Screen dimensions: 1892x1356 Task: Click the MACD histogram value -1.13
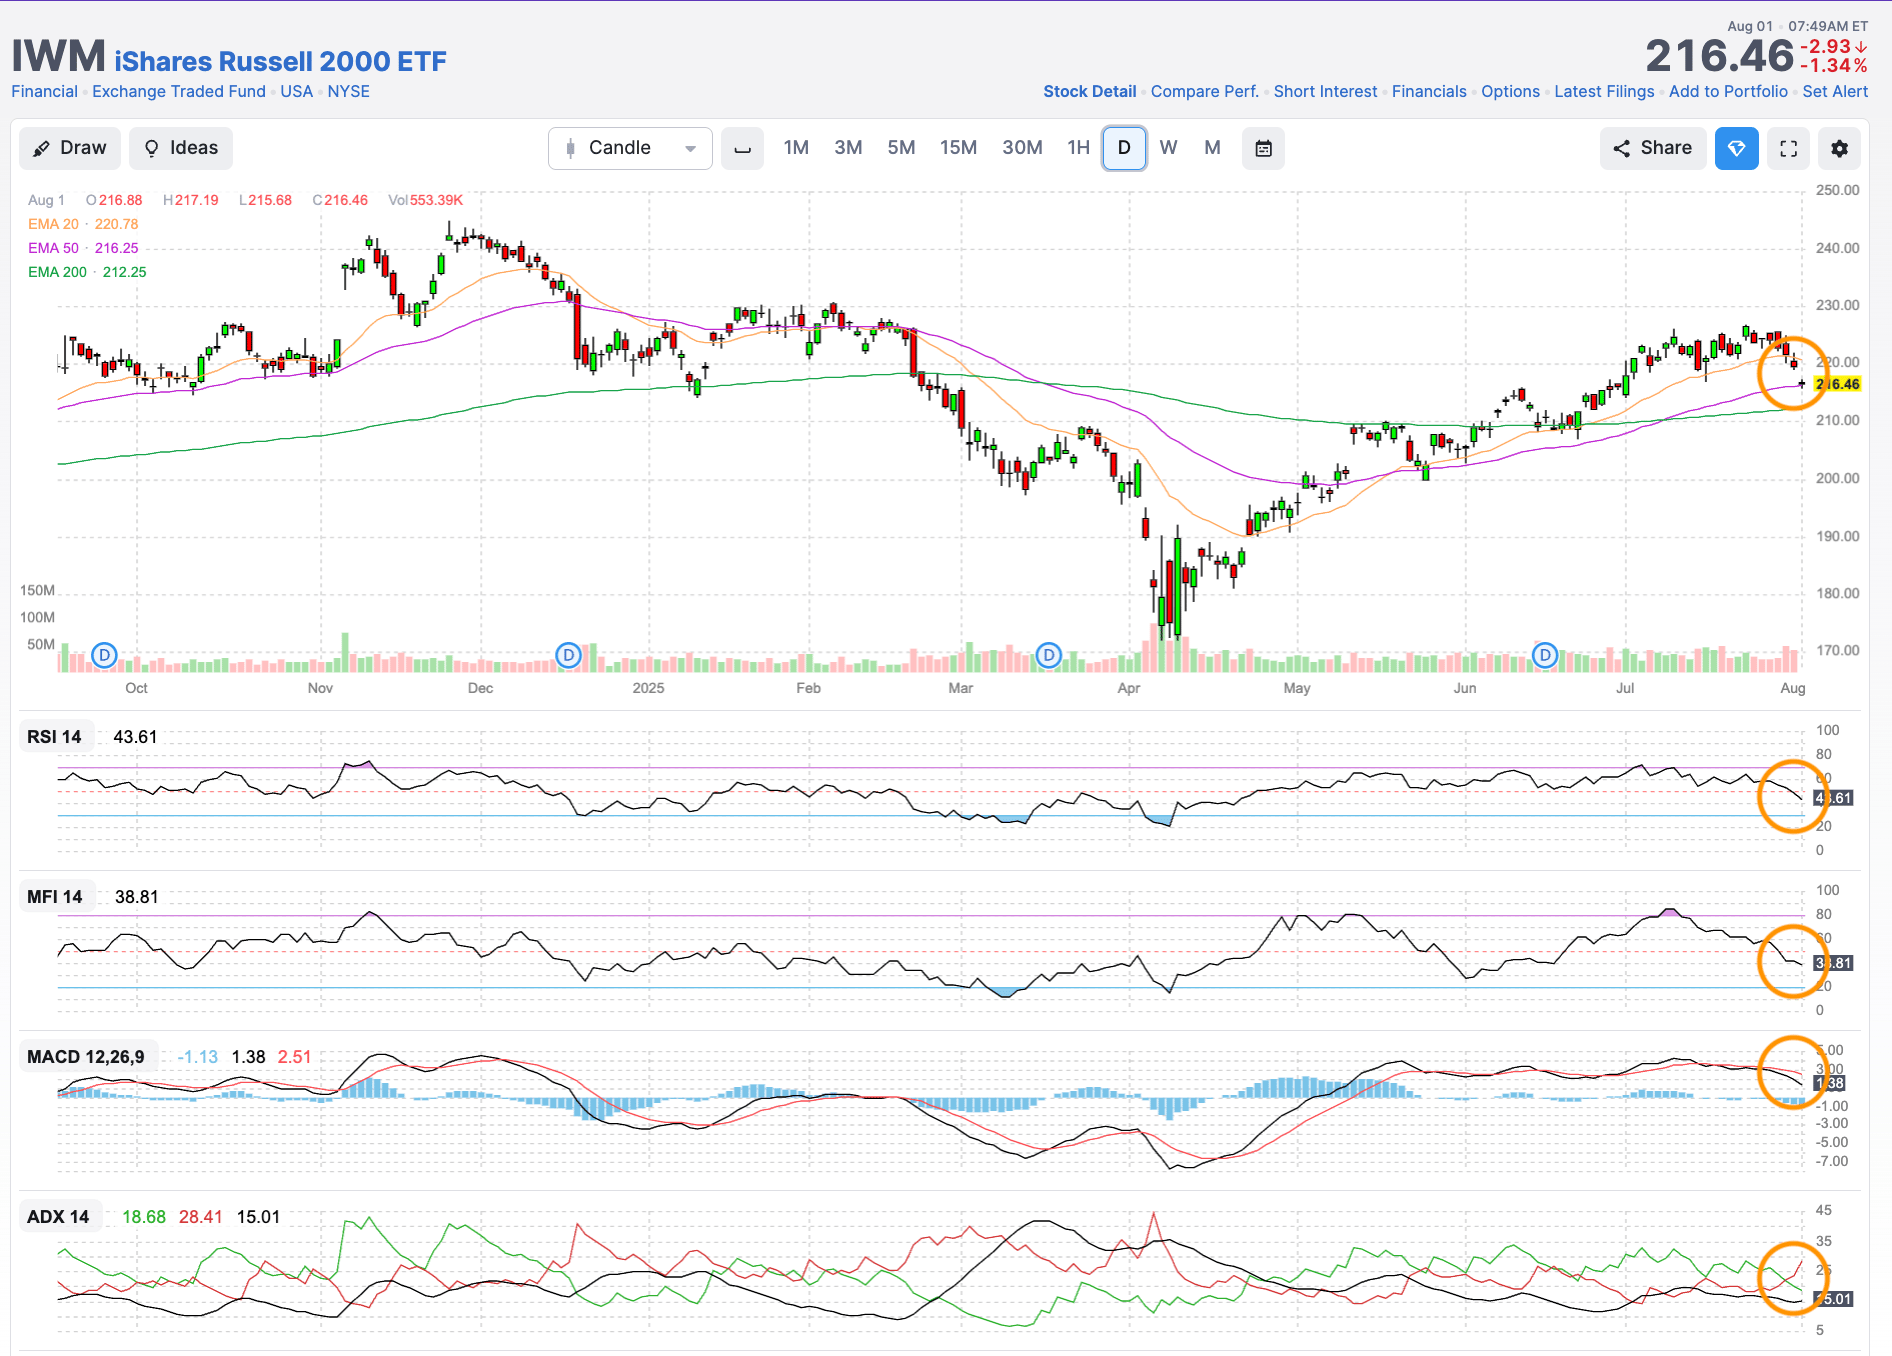197,1057
